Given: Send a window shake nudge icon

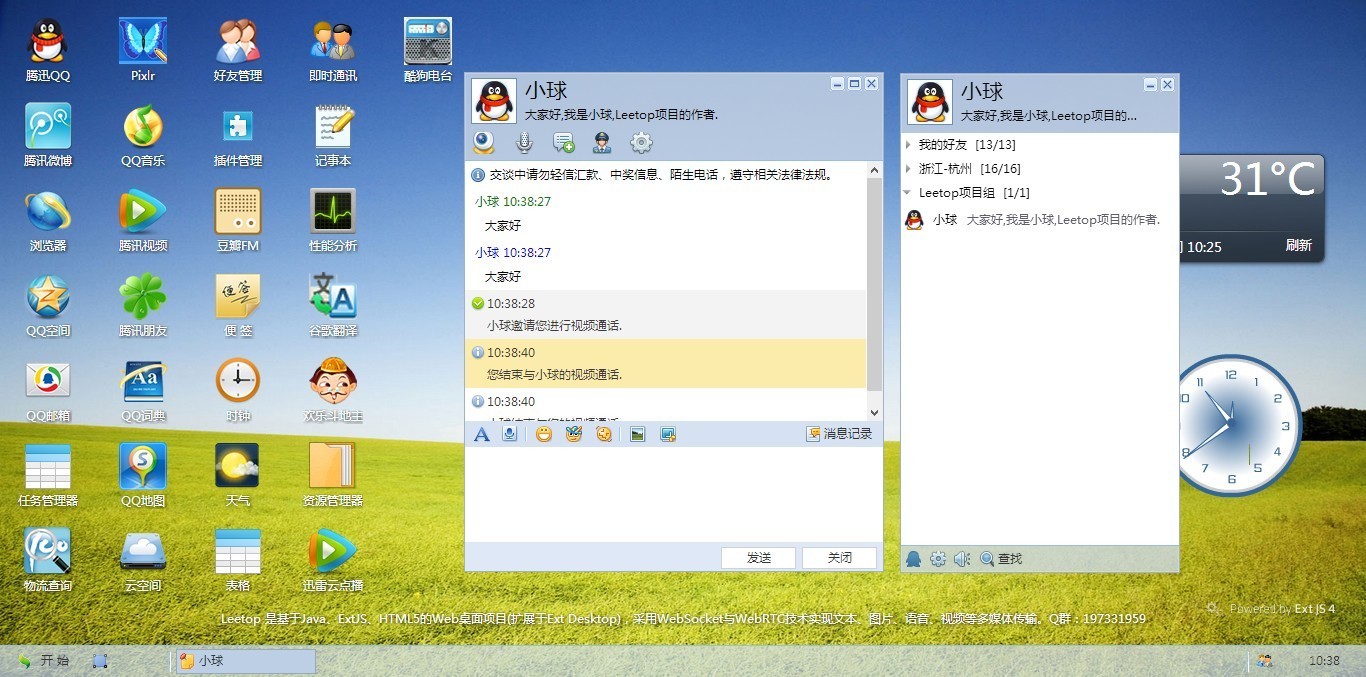Looking at the screenshot, I should (603, 434).
